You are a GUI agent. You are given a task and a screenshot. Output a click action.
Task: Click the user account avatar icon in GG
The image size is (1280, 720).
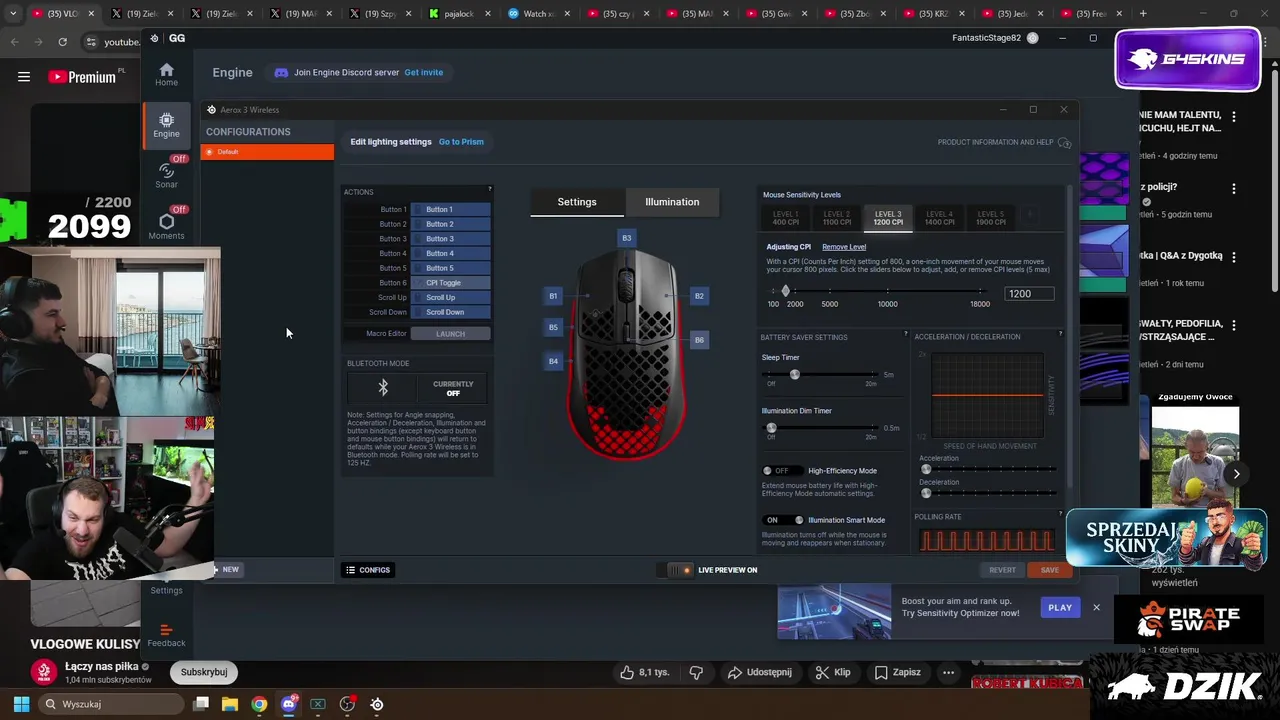point(1032,38)
